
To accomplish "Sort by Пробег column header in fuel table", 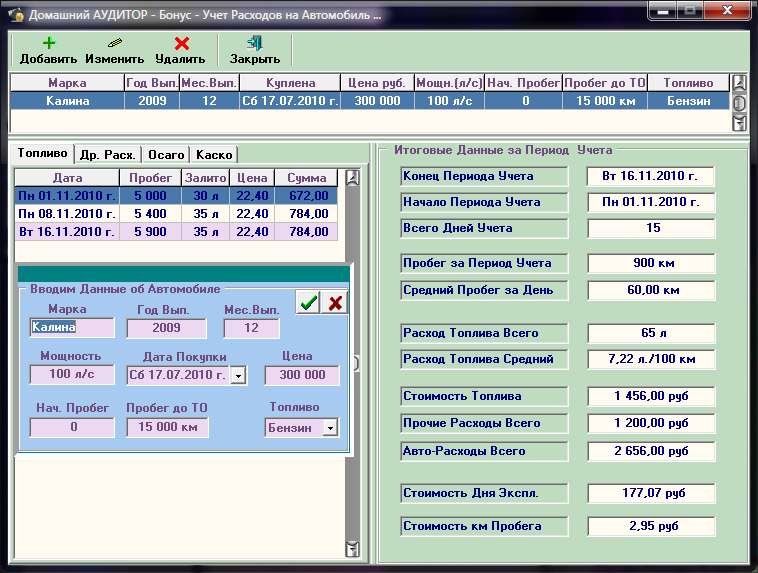I will coord(151,177).
